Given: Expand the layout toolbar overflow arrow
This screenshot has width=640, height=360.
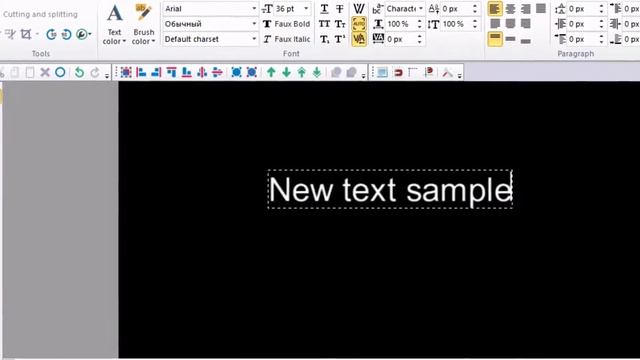Looking at the screenshot, I should tap(363, 75).
